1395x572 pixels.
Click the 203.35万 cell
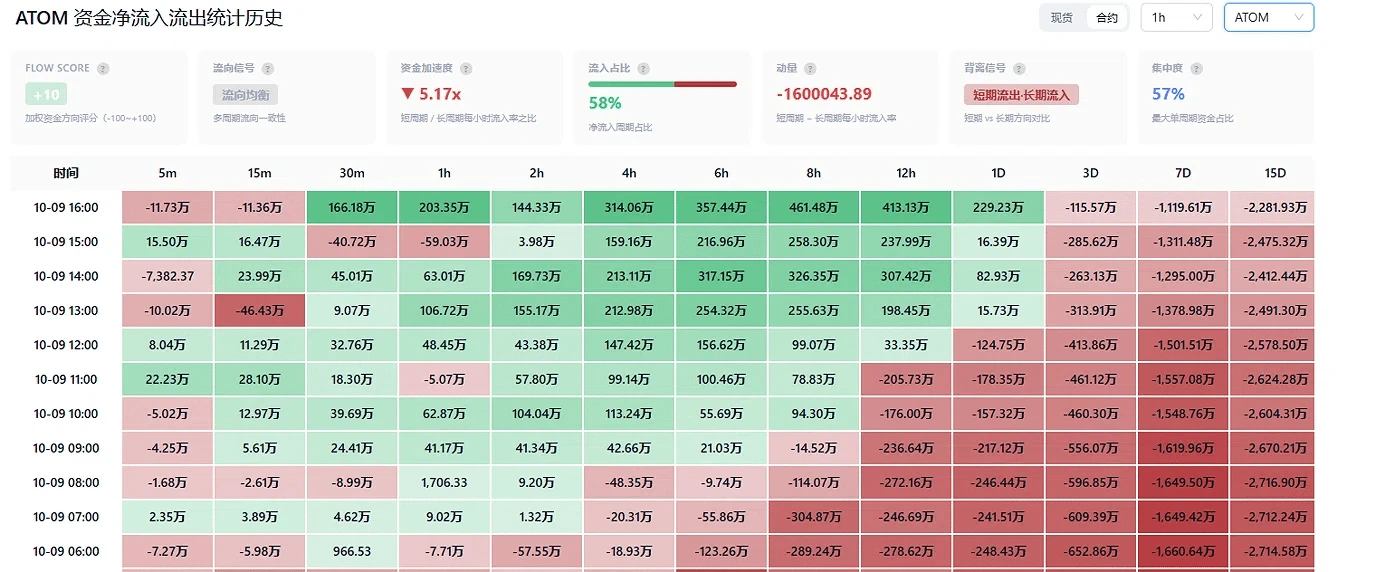(x=444, y=208)
